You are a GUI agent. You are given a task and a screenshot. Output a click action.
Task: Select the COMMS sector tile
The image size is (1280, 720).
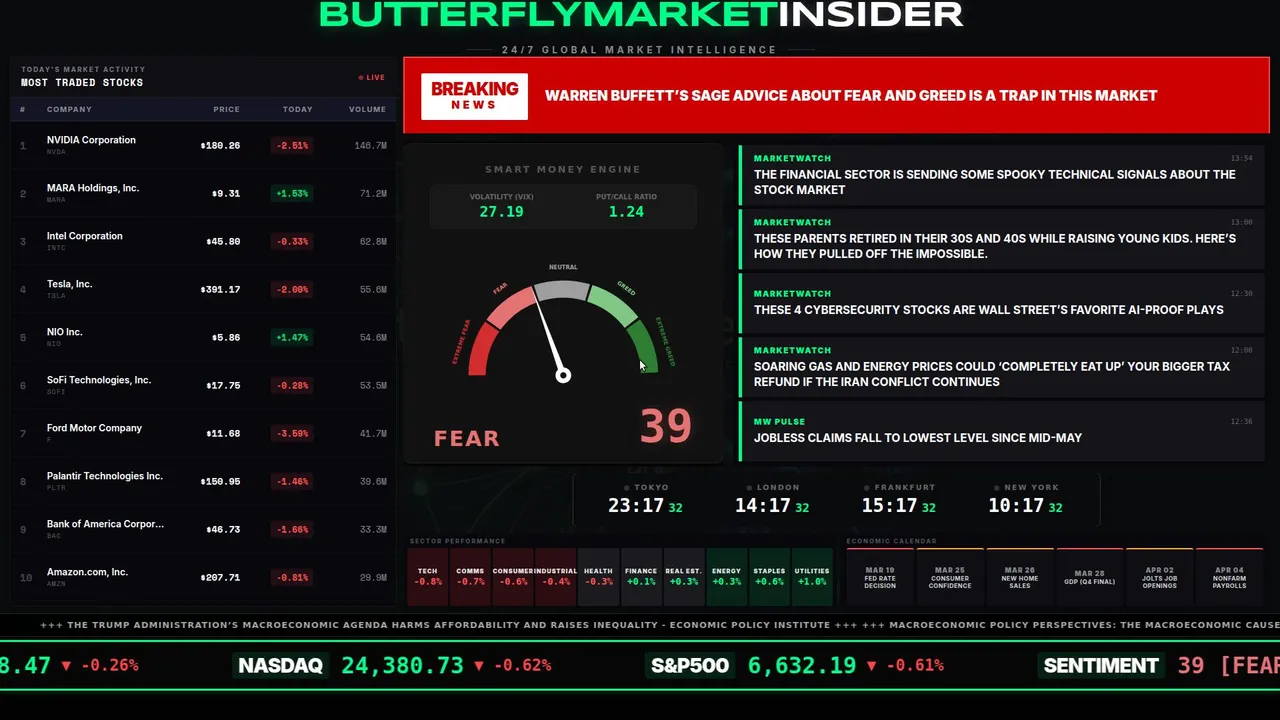pyautogui.click(x=470, y=577)
